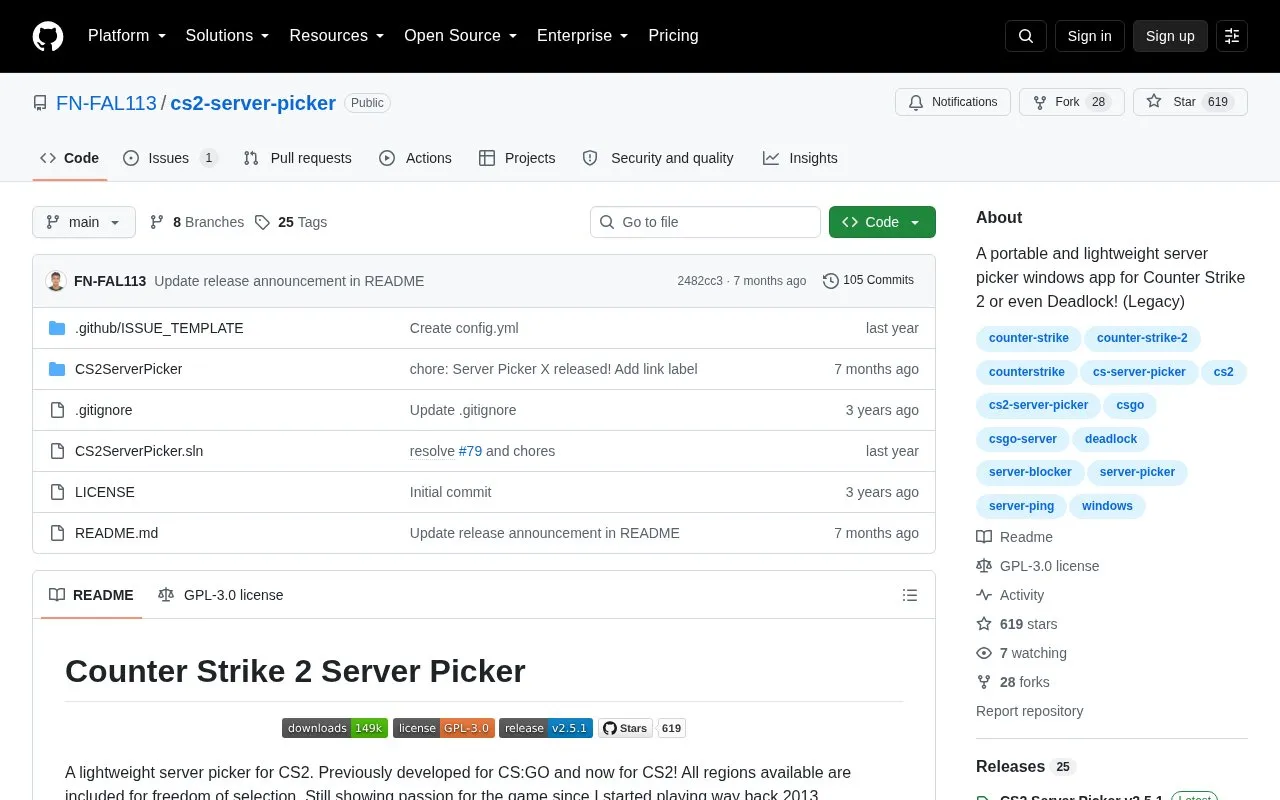Open the Security and quality tab
Viewport: 1280px width, 800px height.
(x=658, y=158)
